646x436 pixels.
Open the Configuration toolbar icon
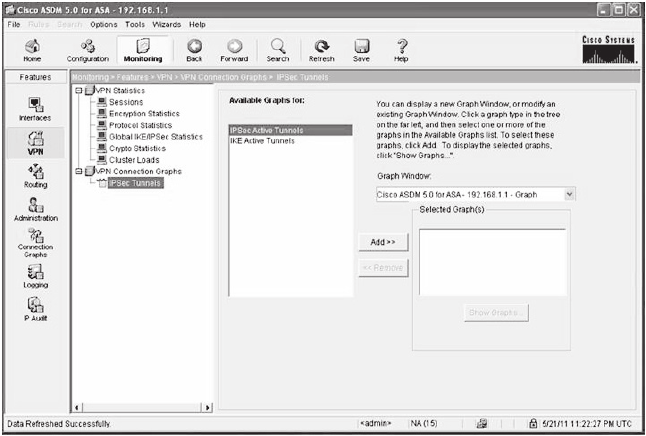[88, 50]
